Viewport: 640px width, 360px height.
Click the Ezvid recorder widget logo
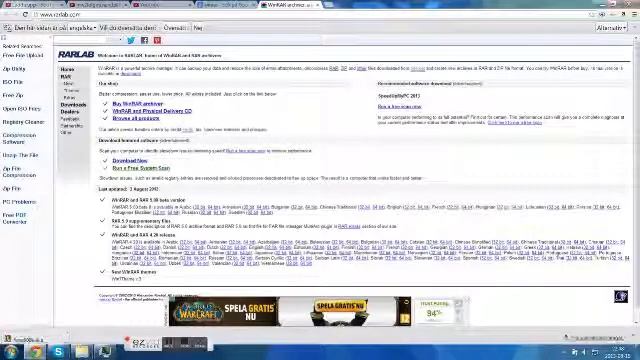click(144, 344)
